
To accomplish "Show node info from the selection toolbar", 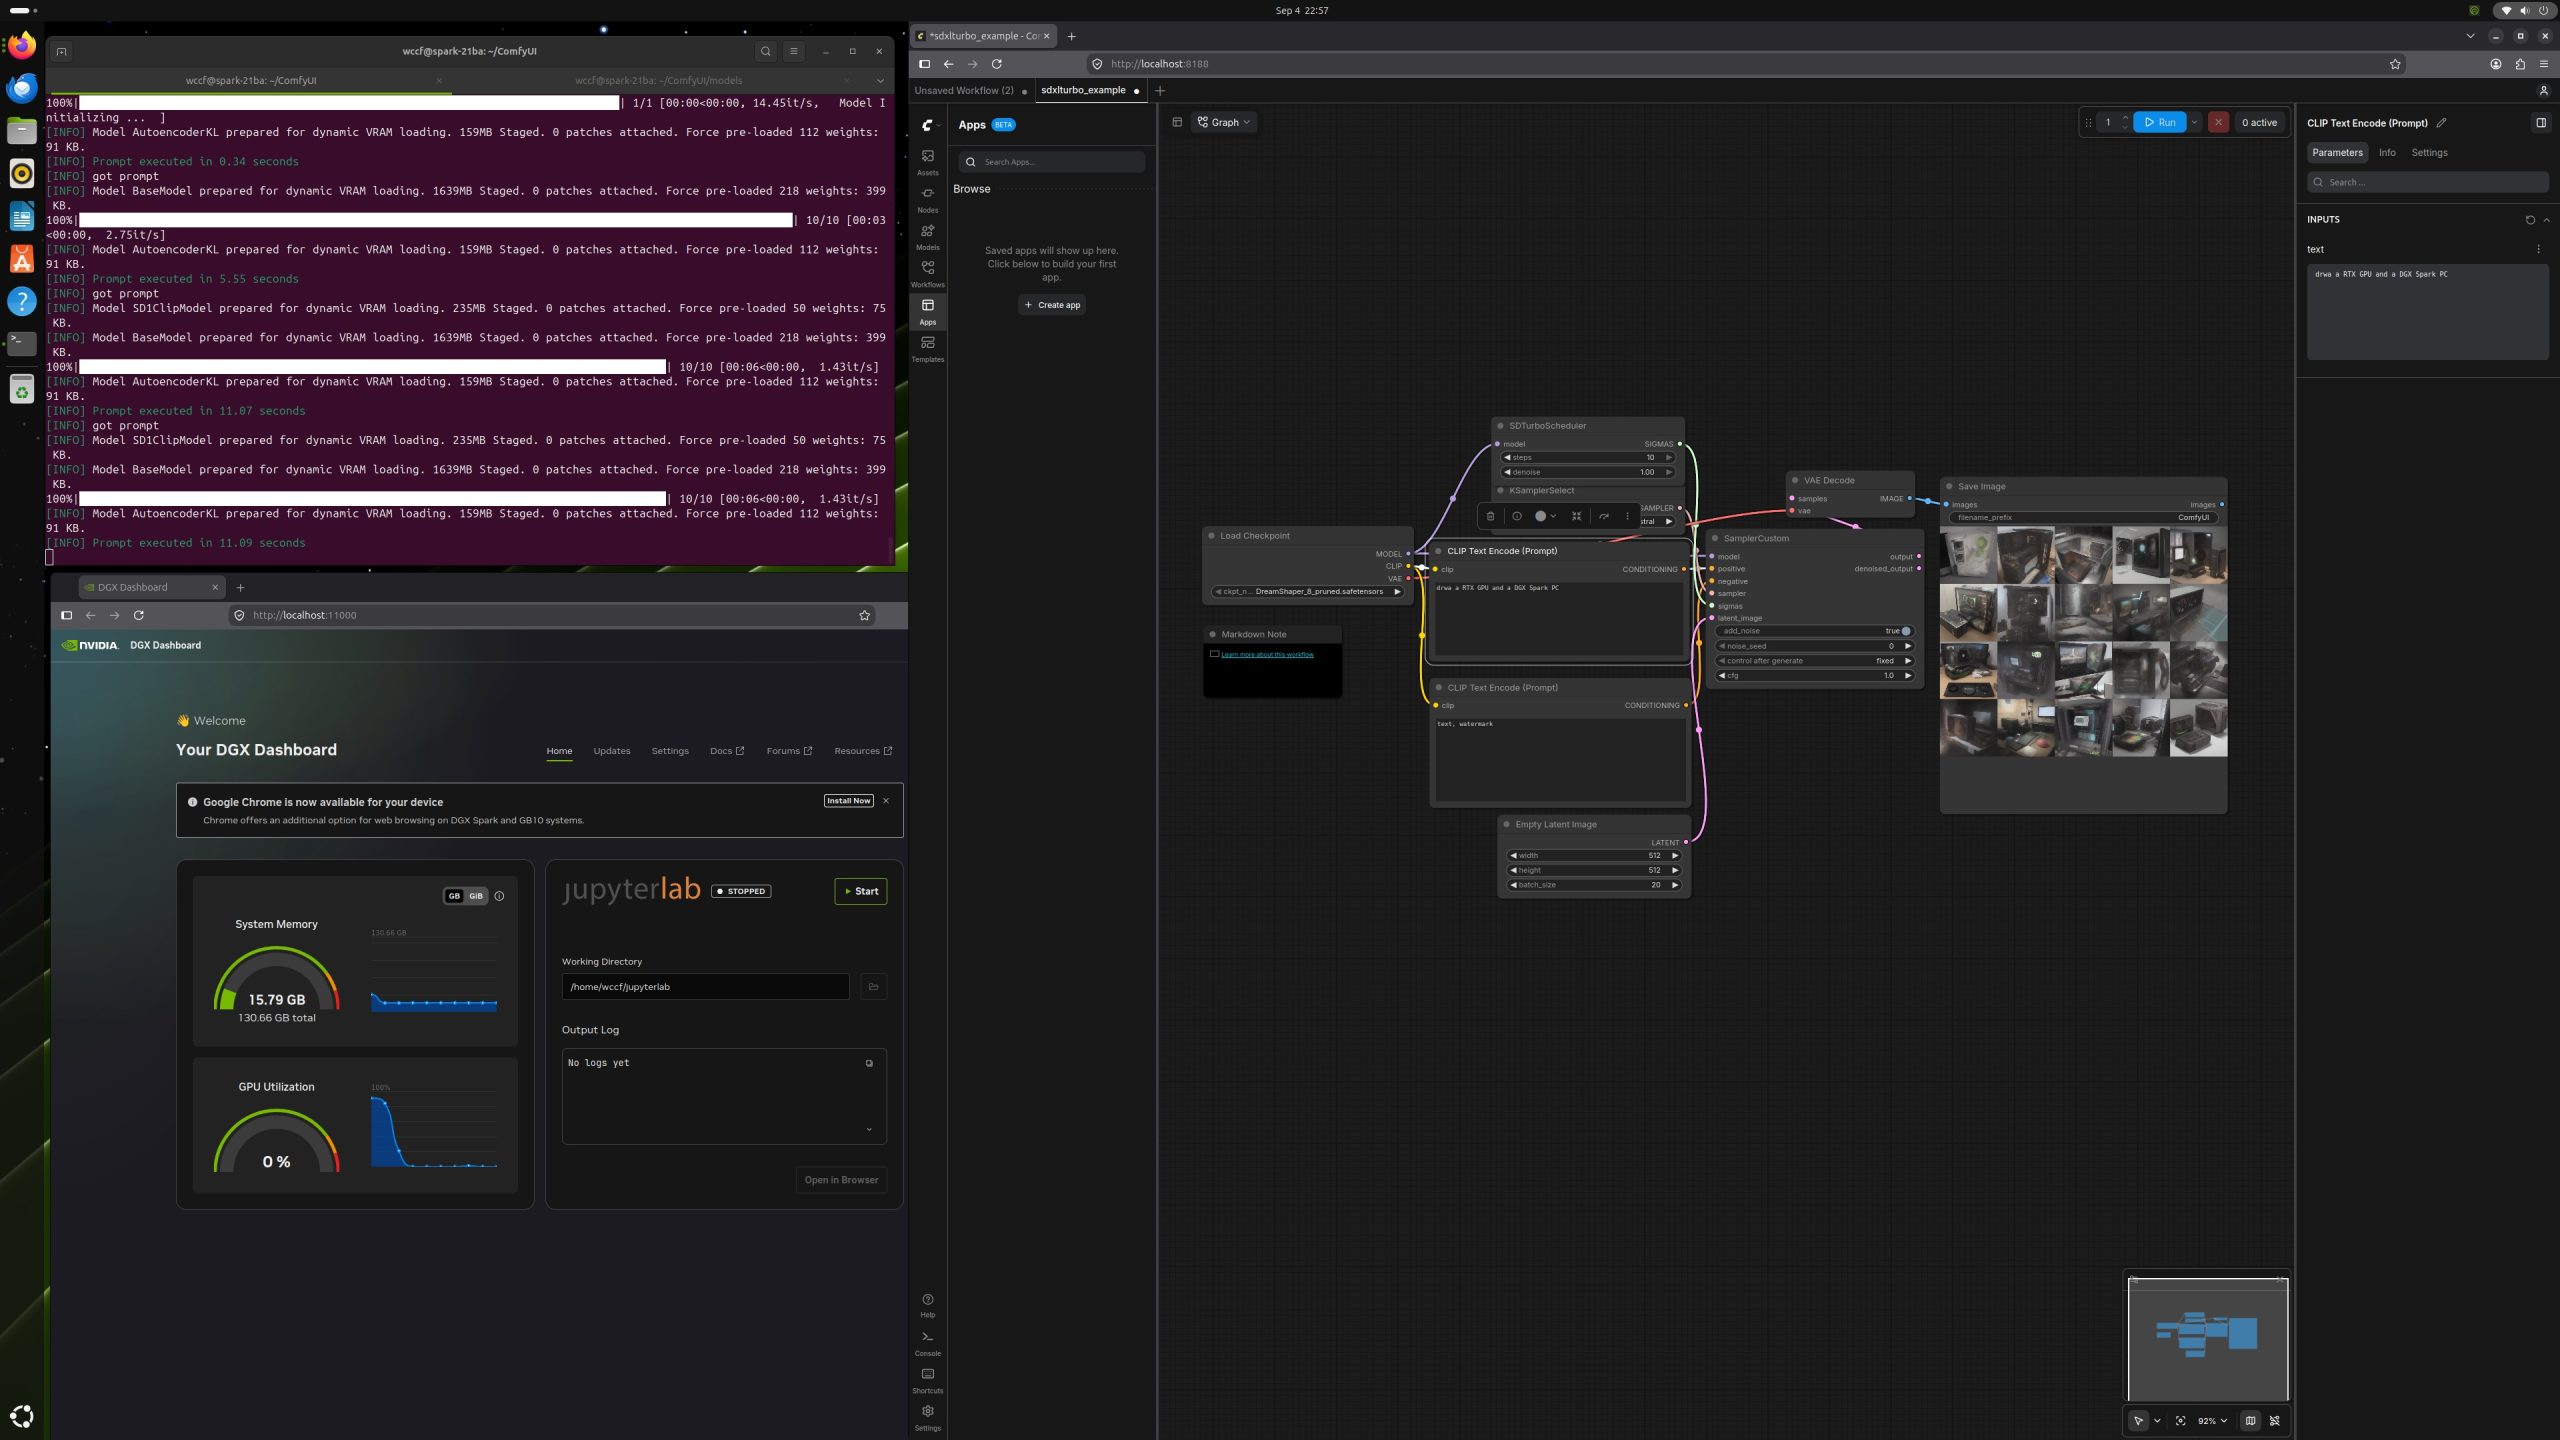I will (1517, 516).
